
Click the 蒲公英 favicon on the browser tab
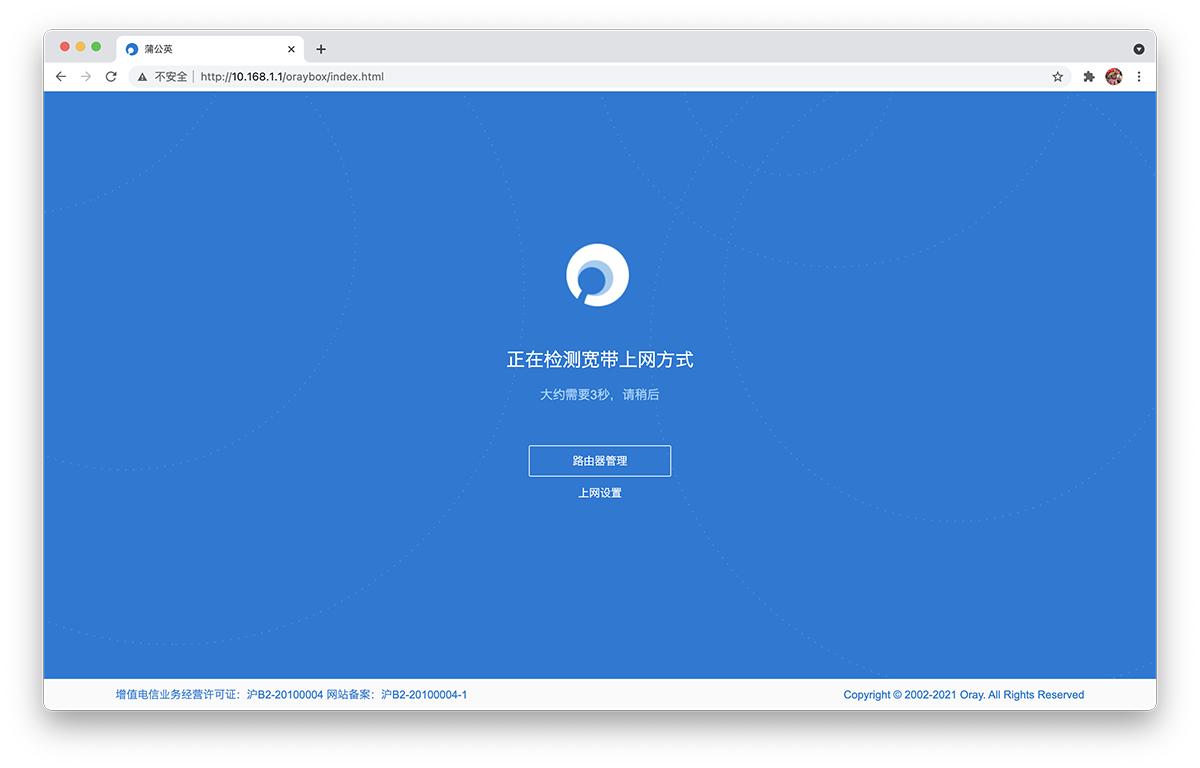[x=131, y=49]
